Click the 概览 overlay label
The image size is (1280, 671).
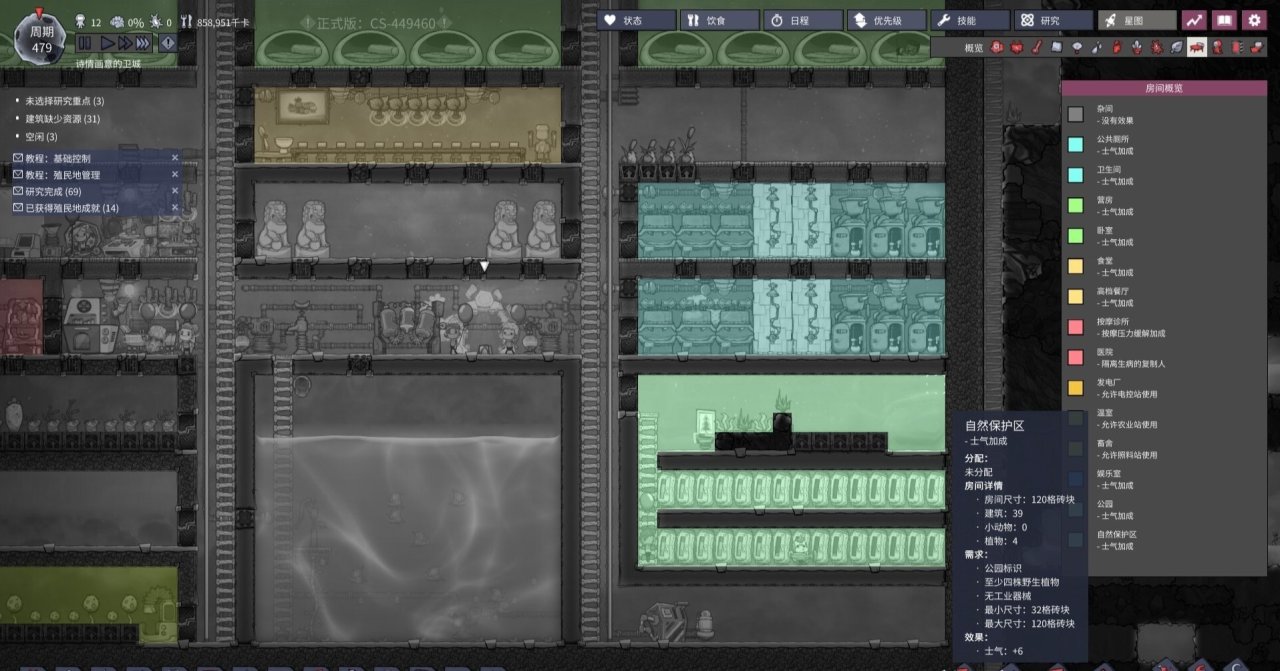click(x=973, y=47)
